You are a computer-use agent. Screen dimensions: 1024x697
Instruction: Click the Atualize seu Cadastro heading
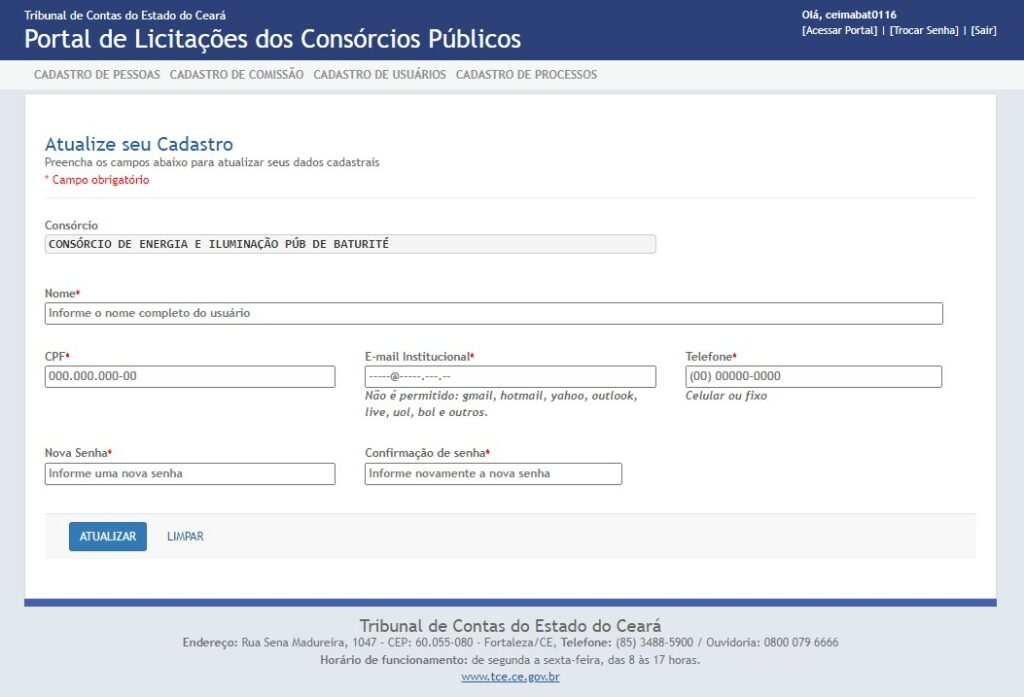click(139, 144)
